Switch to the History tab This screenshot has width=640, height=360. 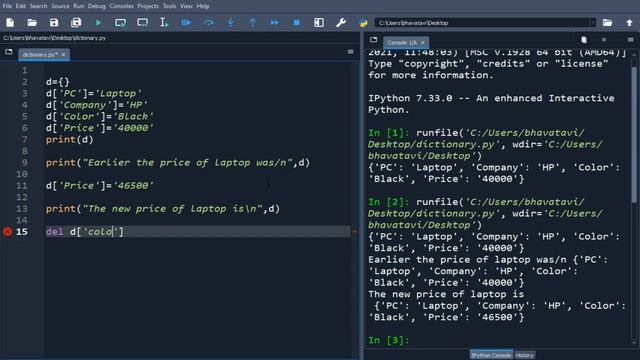click(524, 355)
